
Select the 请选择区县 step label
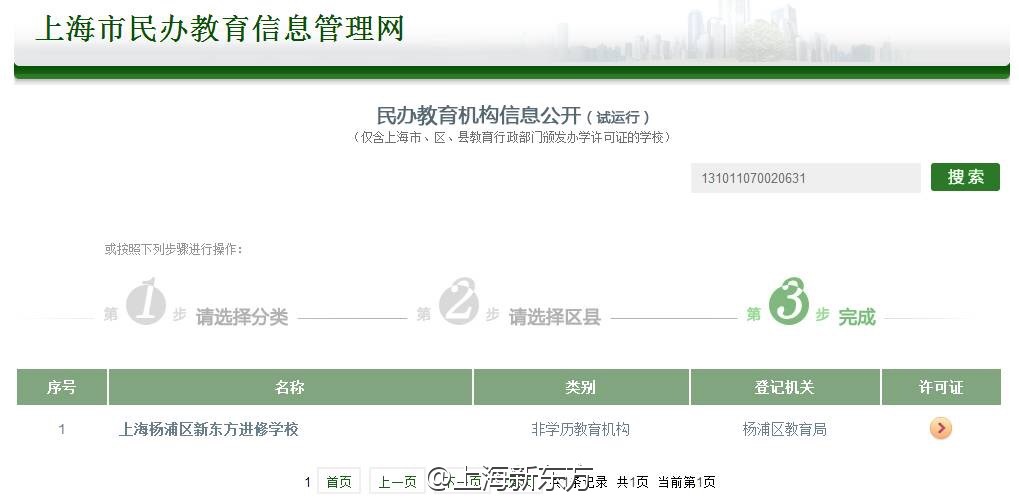554,317
